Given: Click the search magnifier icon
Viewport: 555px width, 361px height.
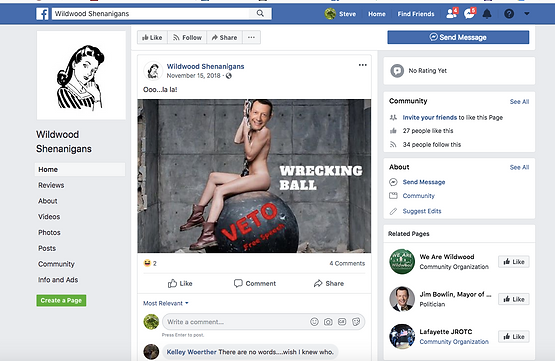Looking at the screenshot, I should [260, 13].
